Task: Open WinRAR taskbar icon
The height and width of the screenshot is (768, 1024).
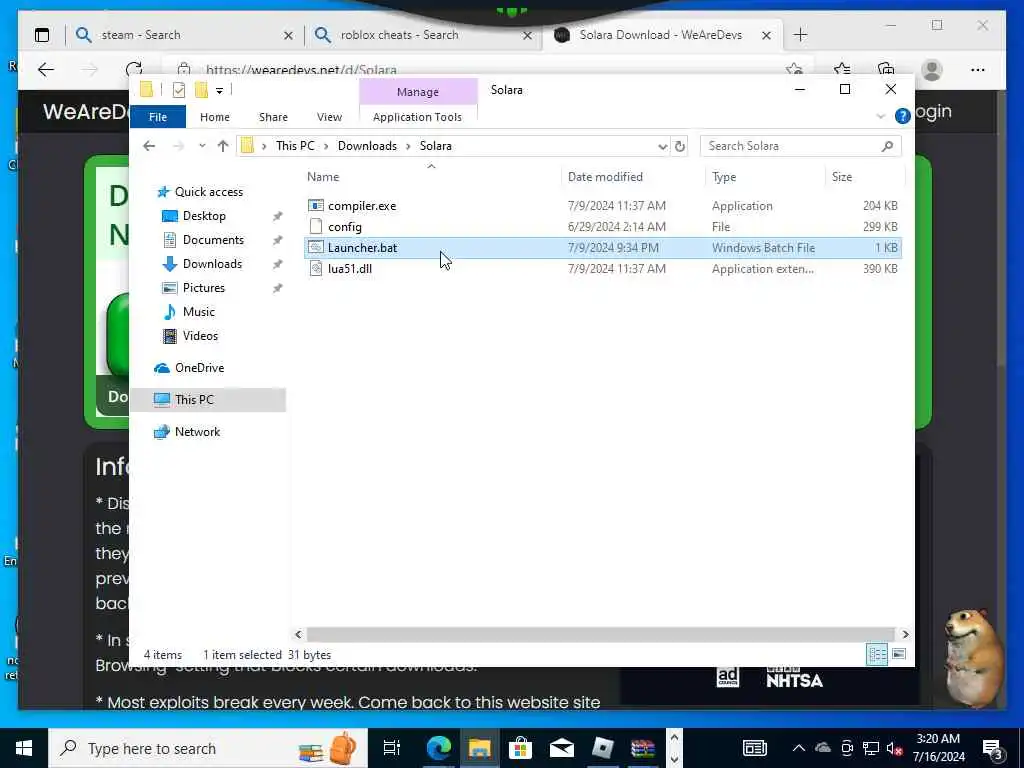Action: [643, 748]
